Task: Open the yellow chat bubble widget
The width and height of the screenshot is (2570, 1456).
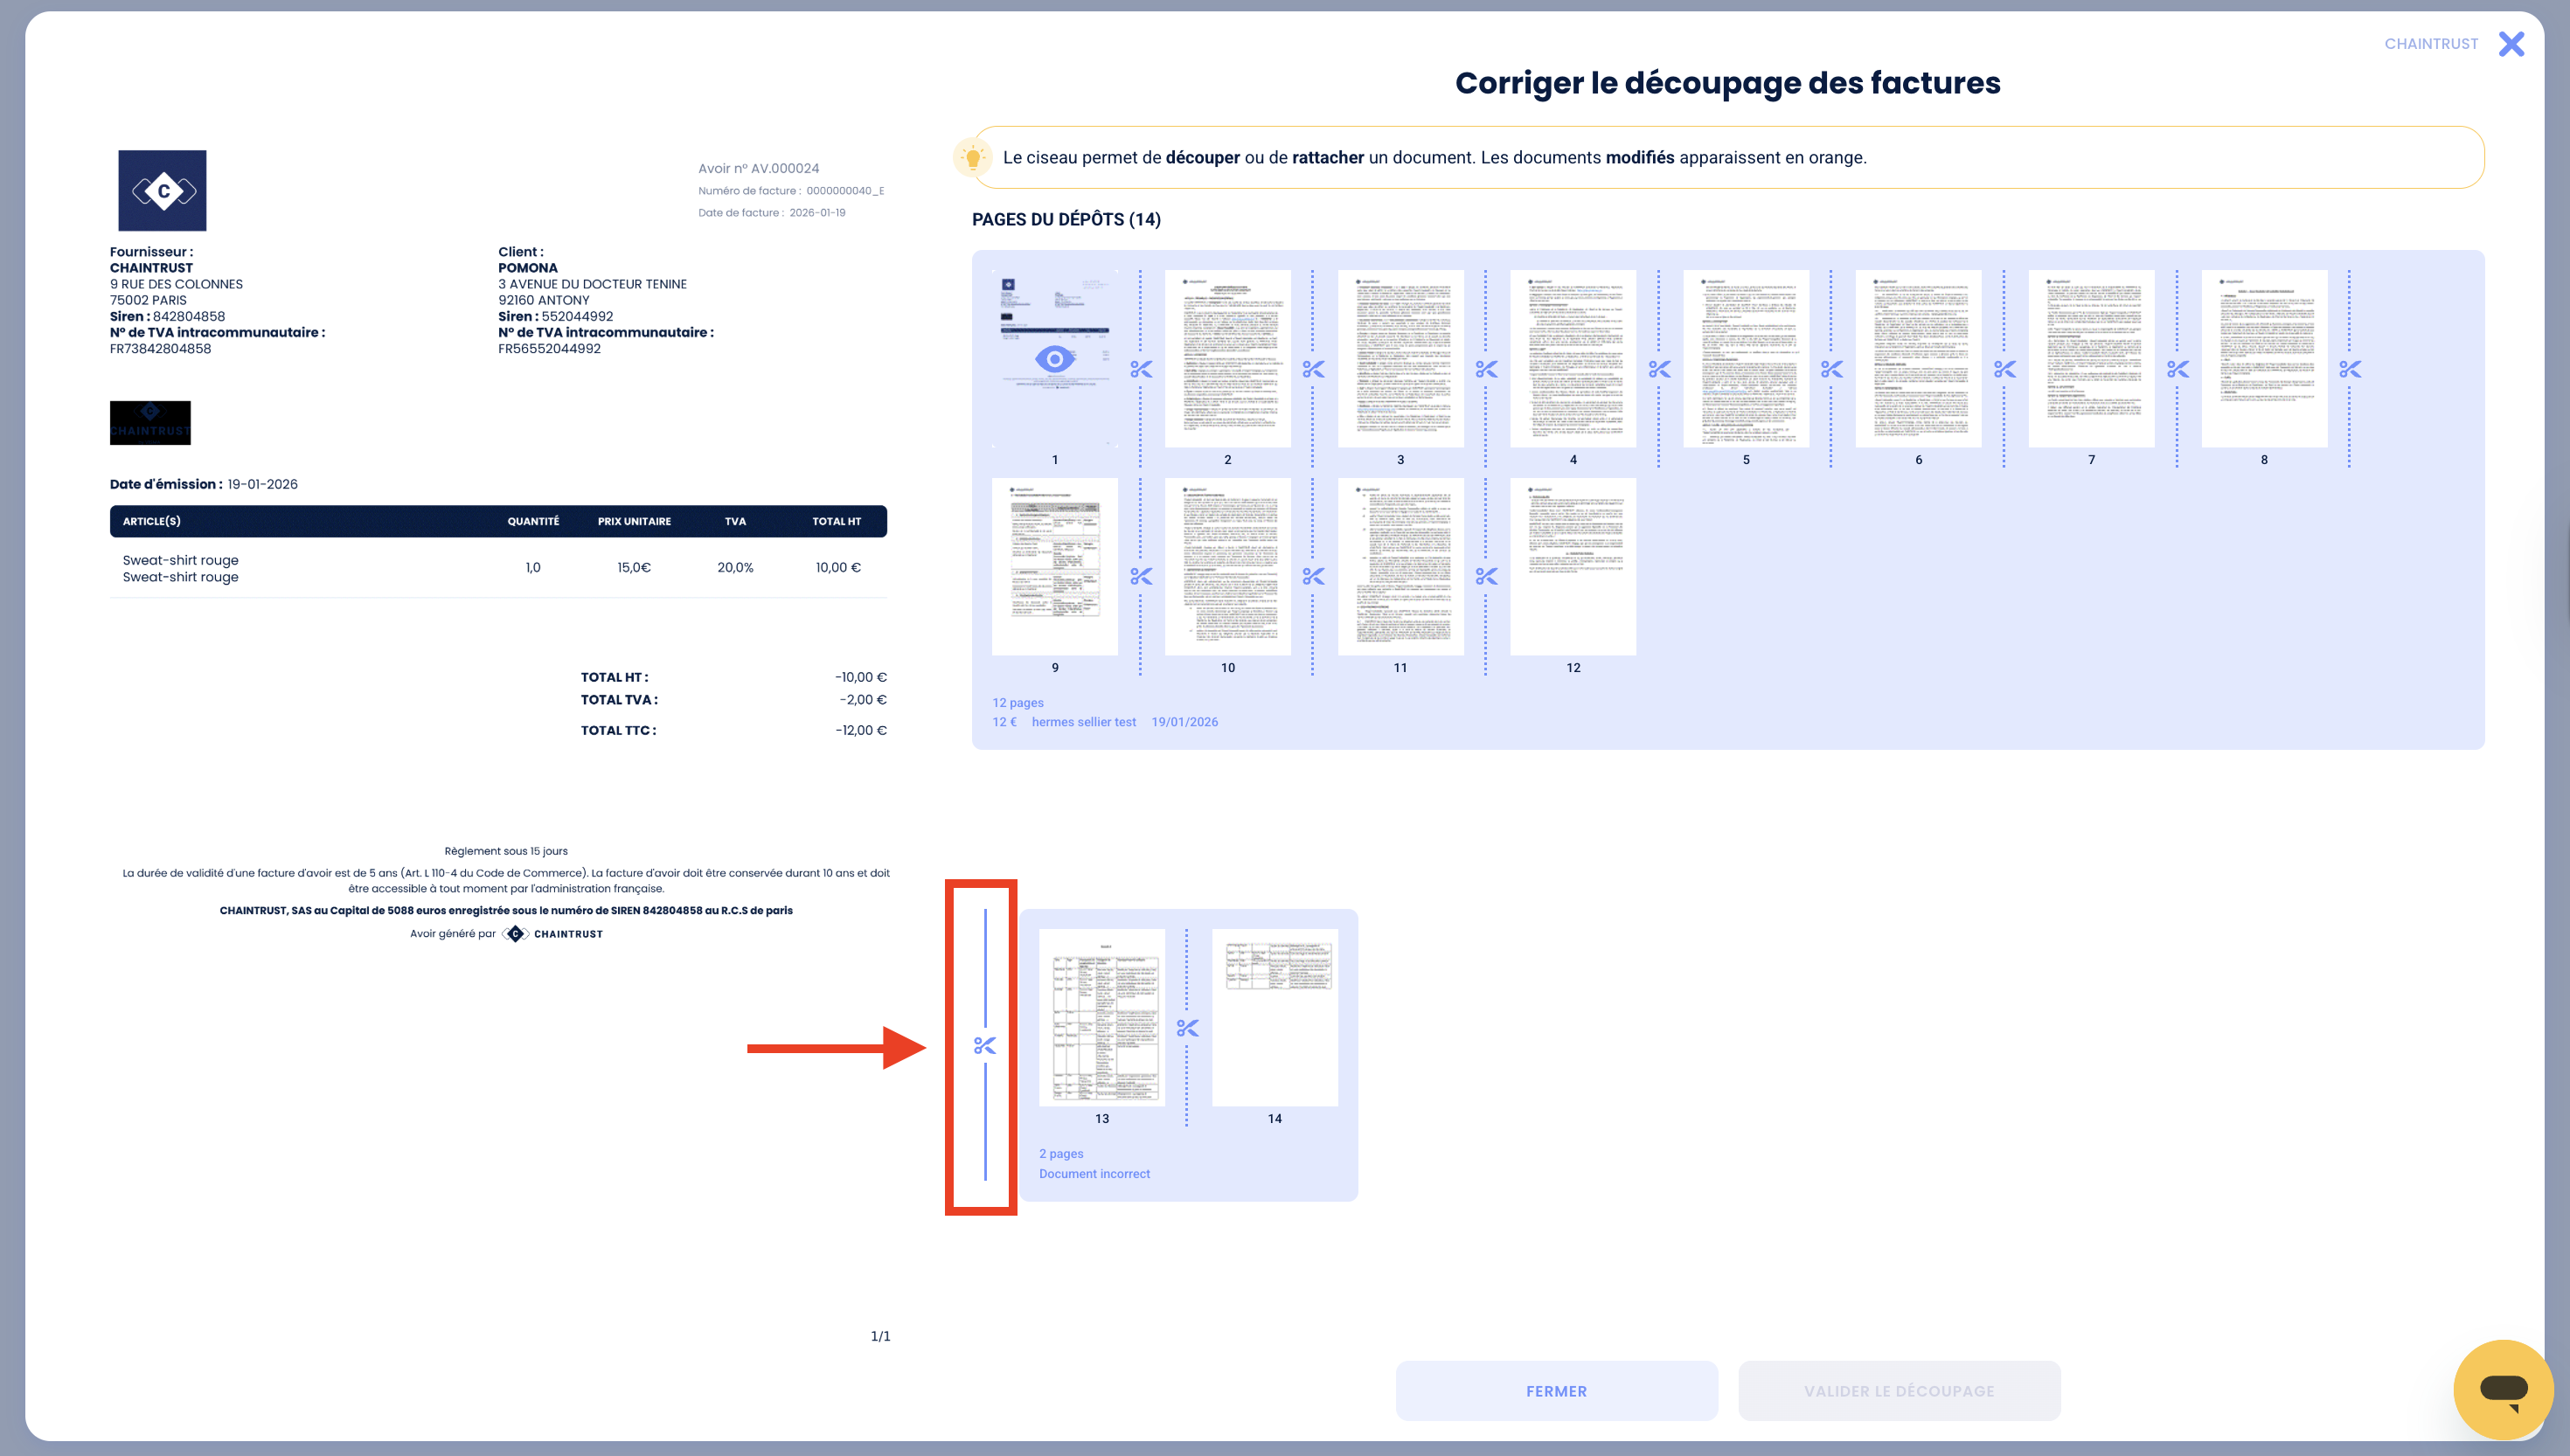Action: pos(2503,1389)
